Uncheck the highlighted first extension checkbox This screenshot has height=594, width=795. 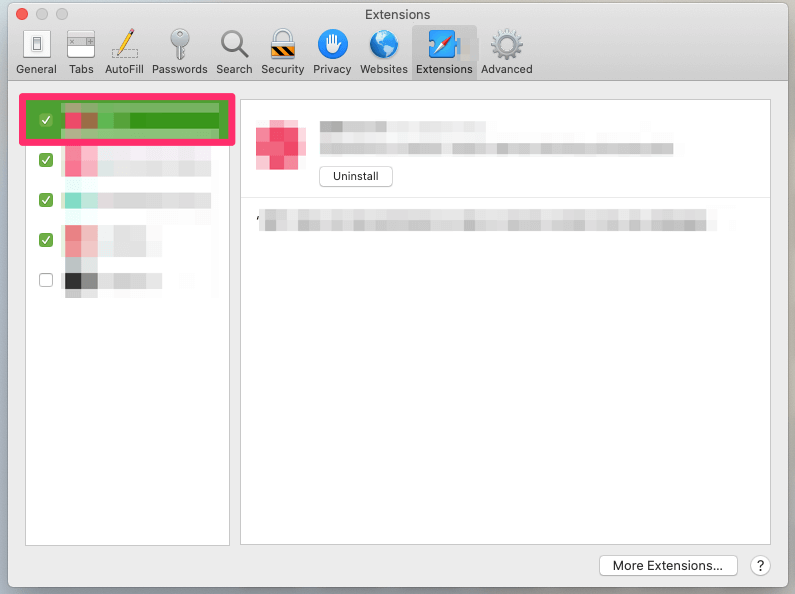(46, 121)
